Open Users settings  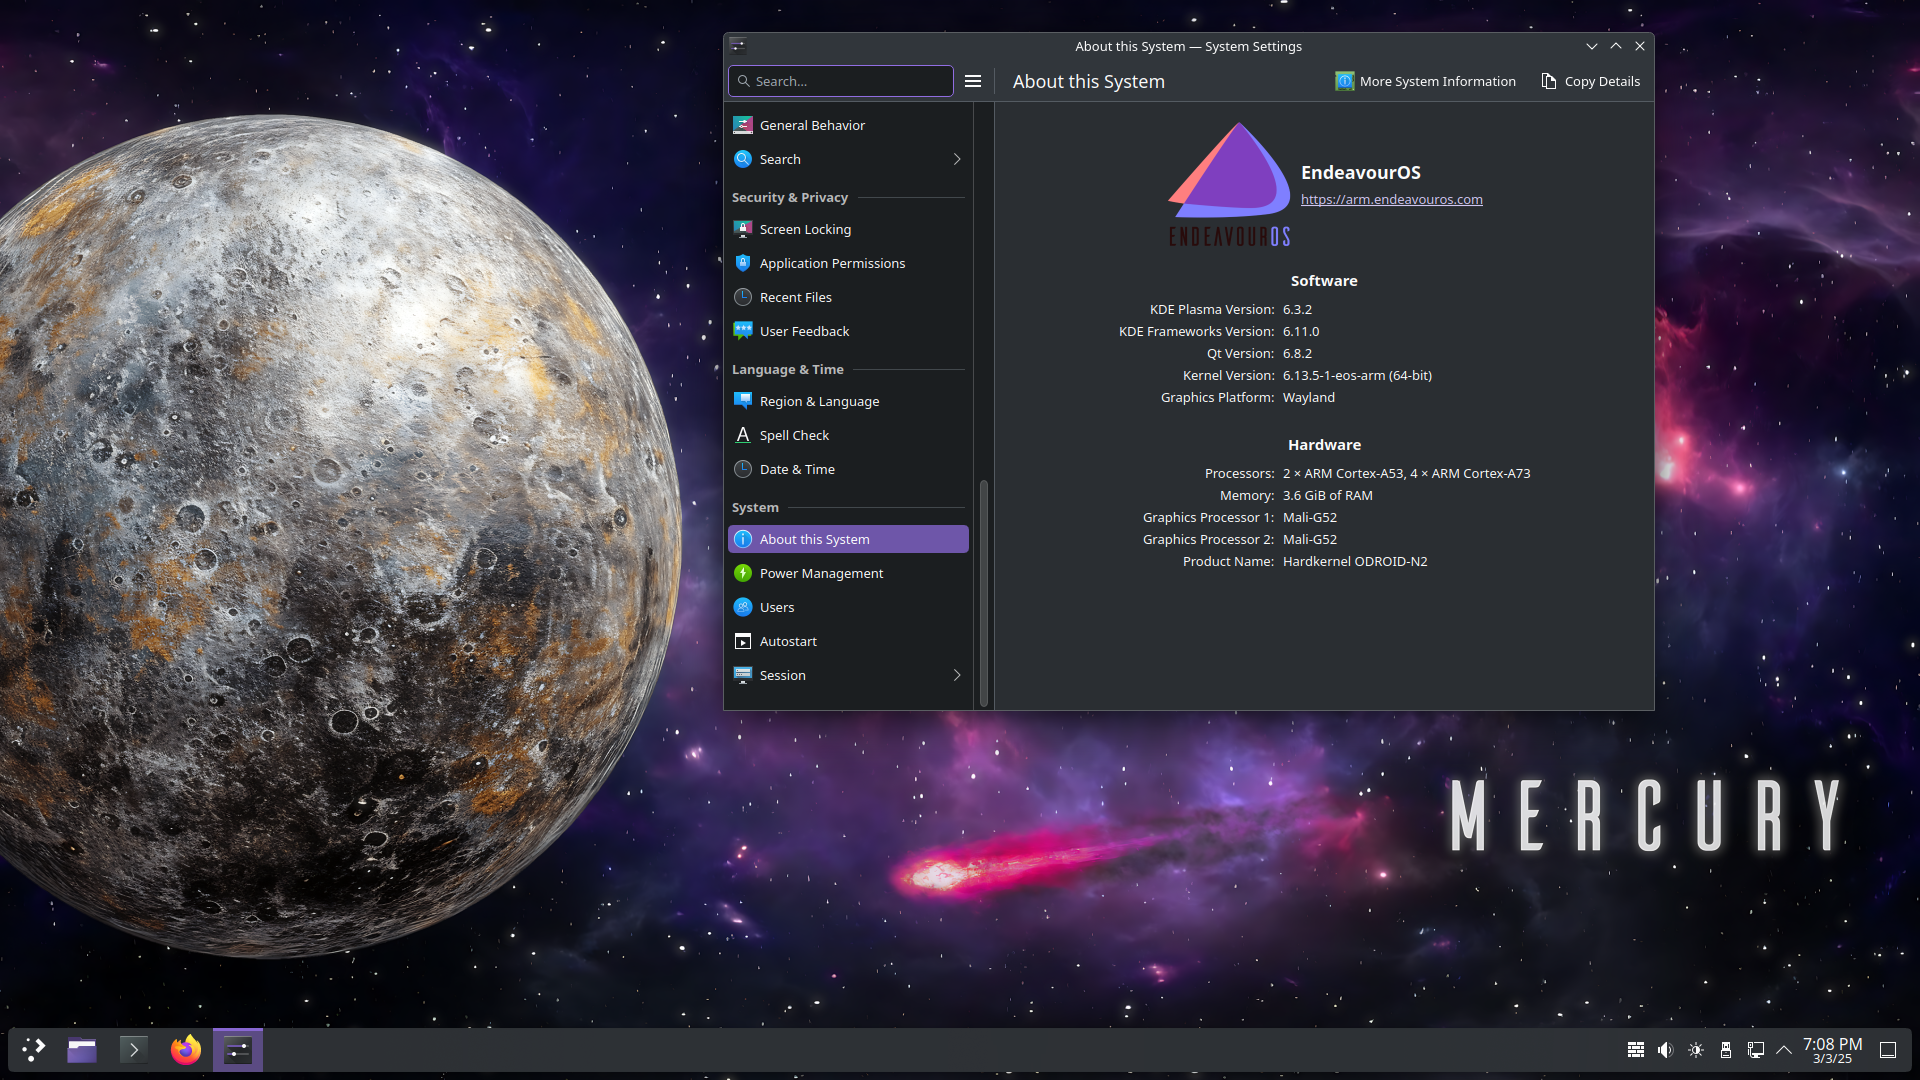click(x=777, y=607)
